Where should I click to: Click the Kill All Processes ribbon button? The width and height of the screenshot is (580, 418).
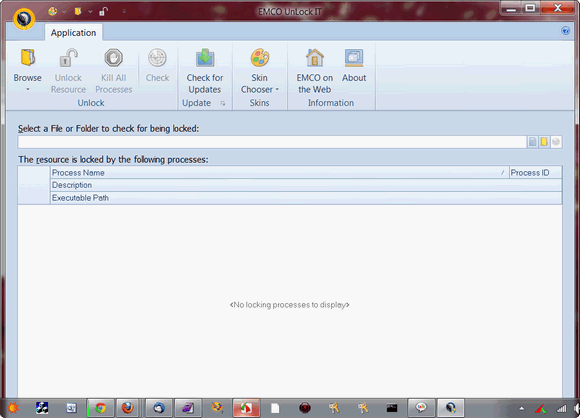click(x=114, y=71)
